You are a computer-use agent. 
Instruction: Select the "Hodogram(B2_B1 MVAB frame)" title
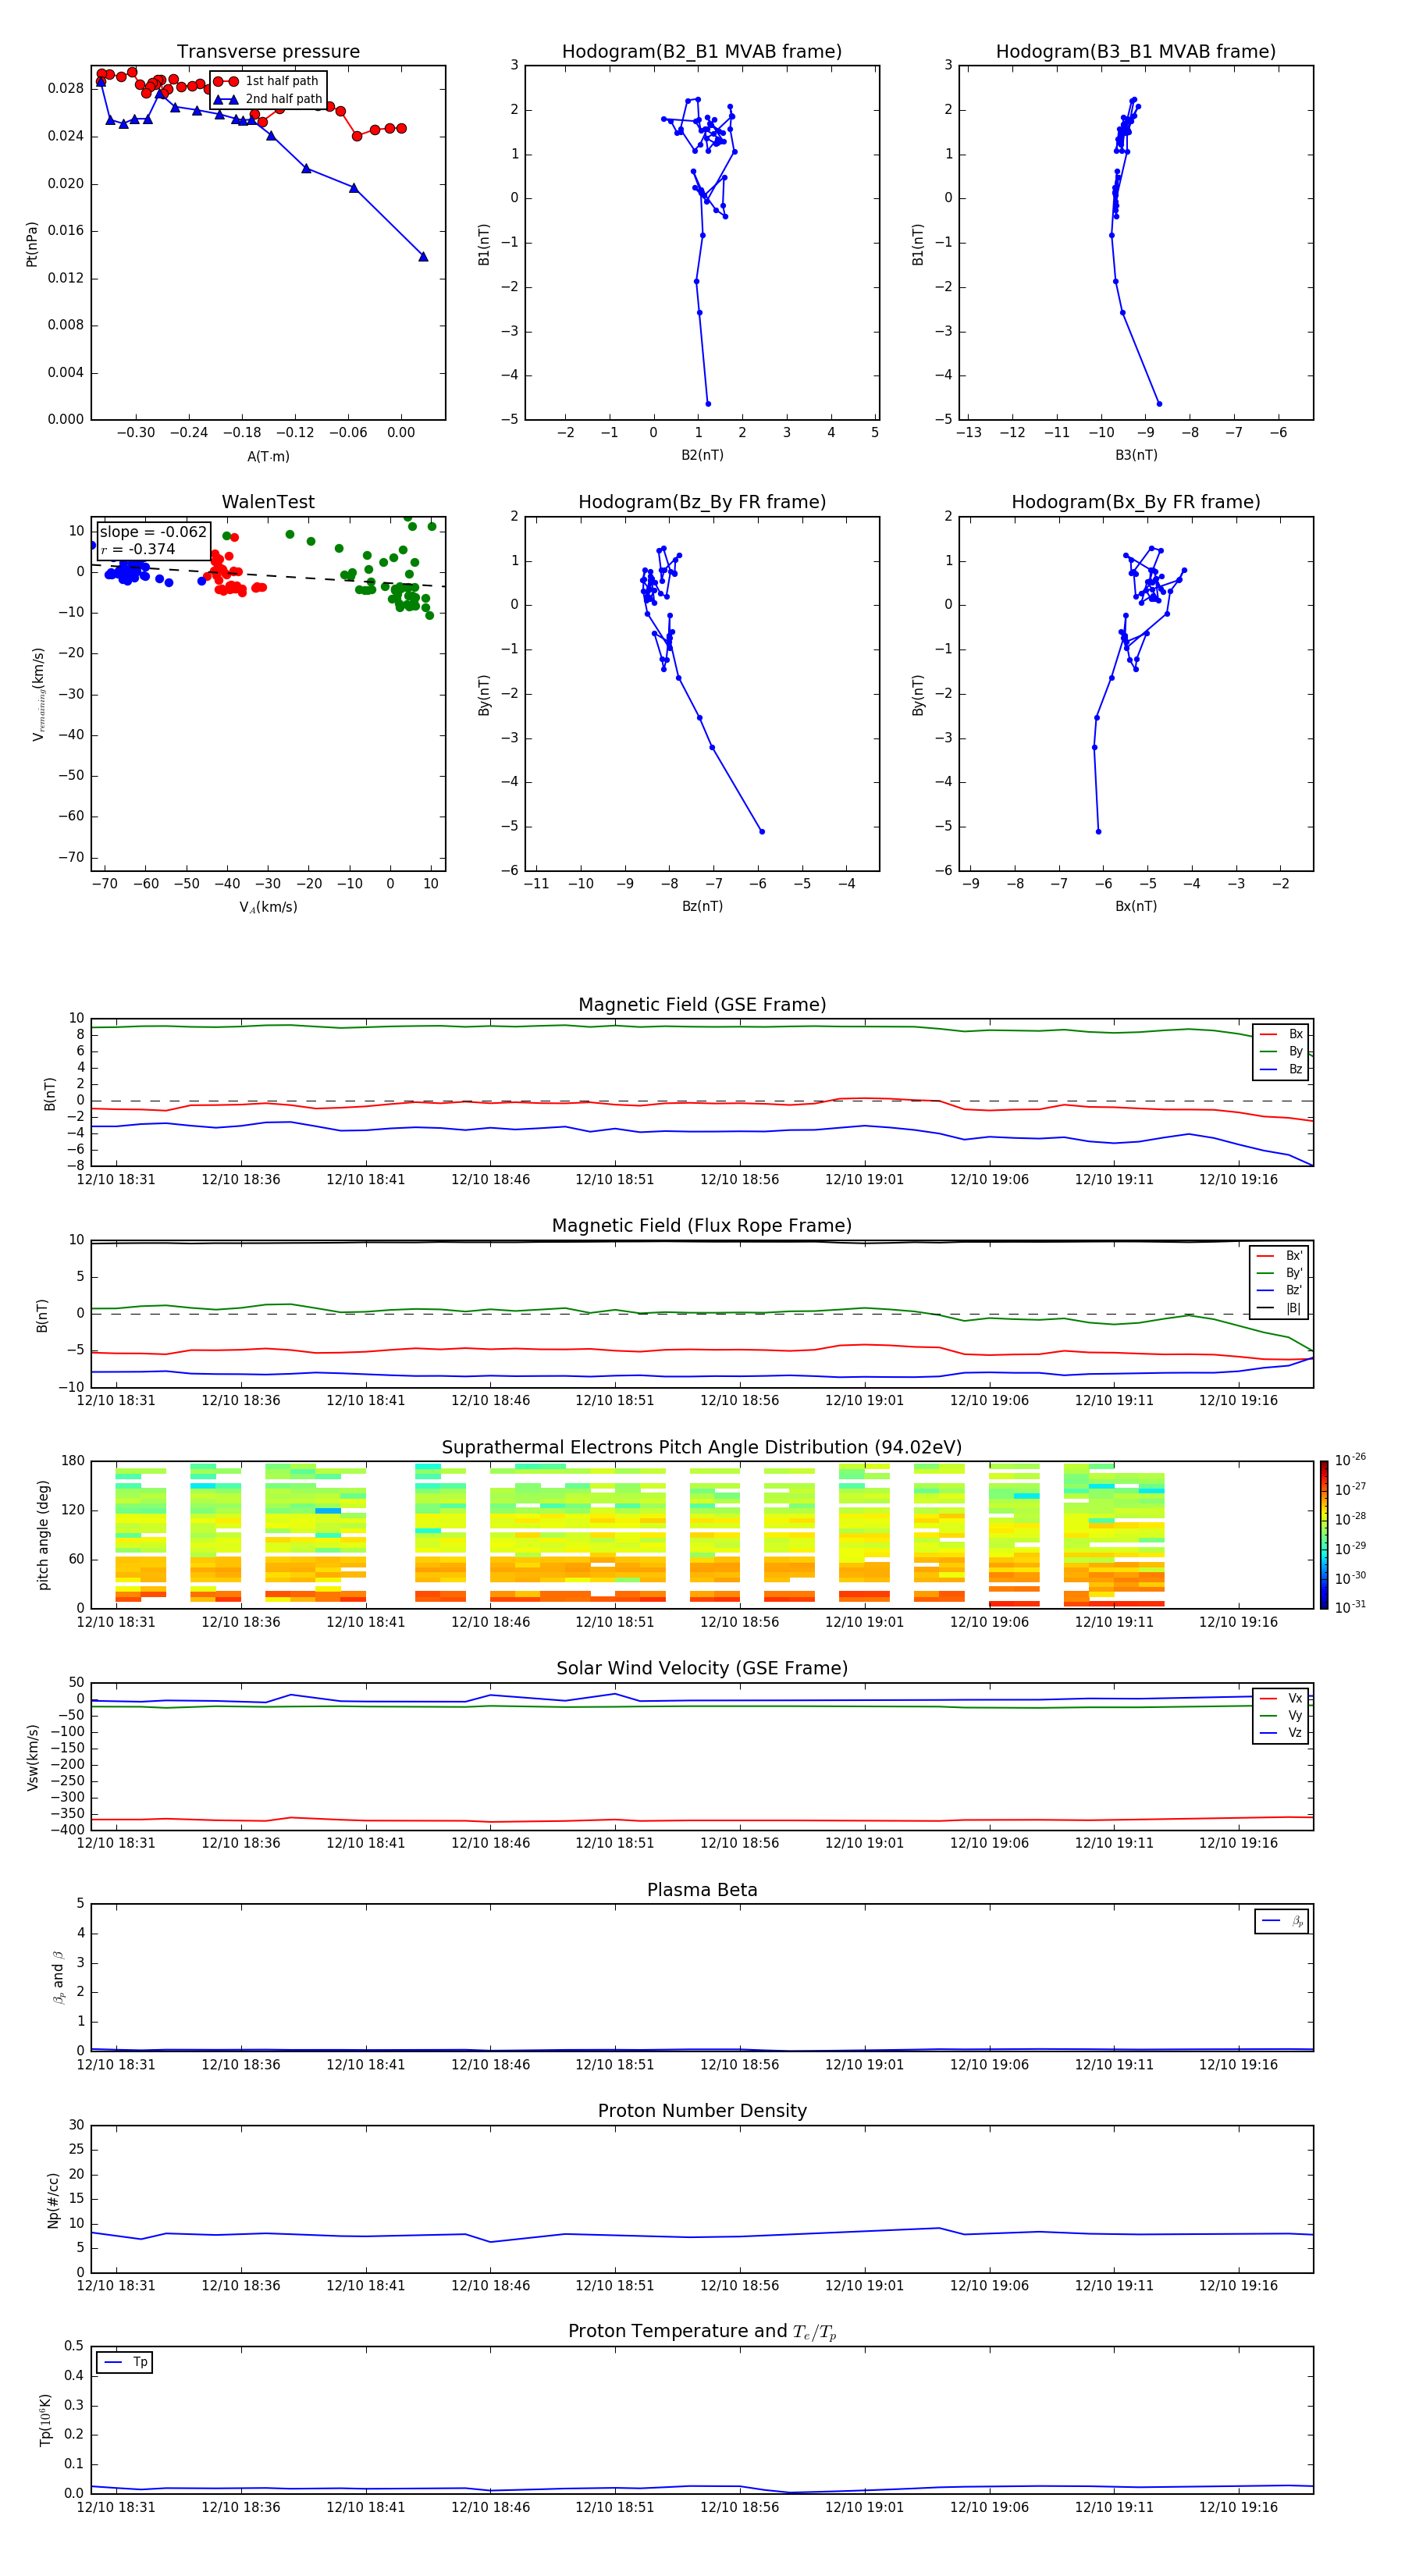702,52
